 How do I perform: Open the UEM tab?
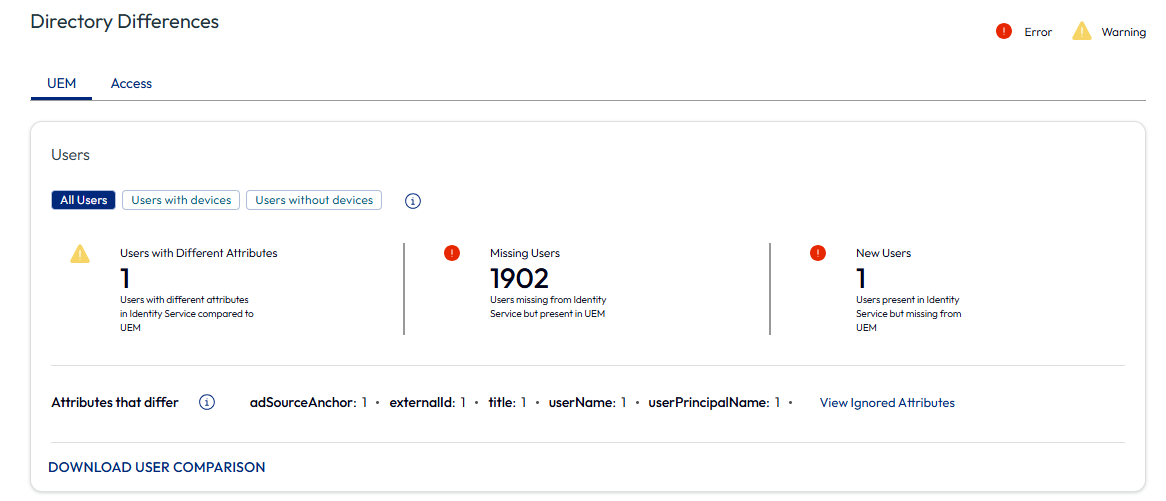[x=62, y=83]
